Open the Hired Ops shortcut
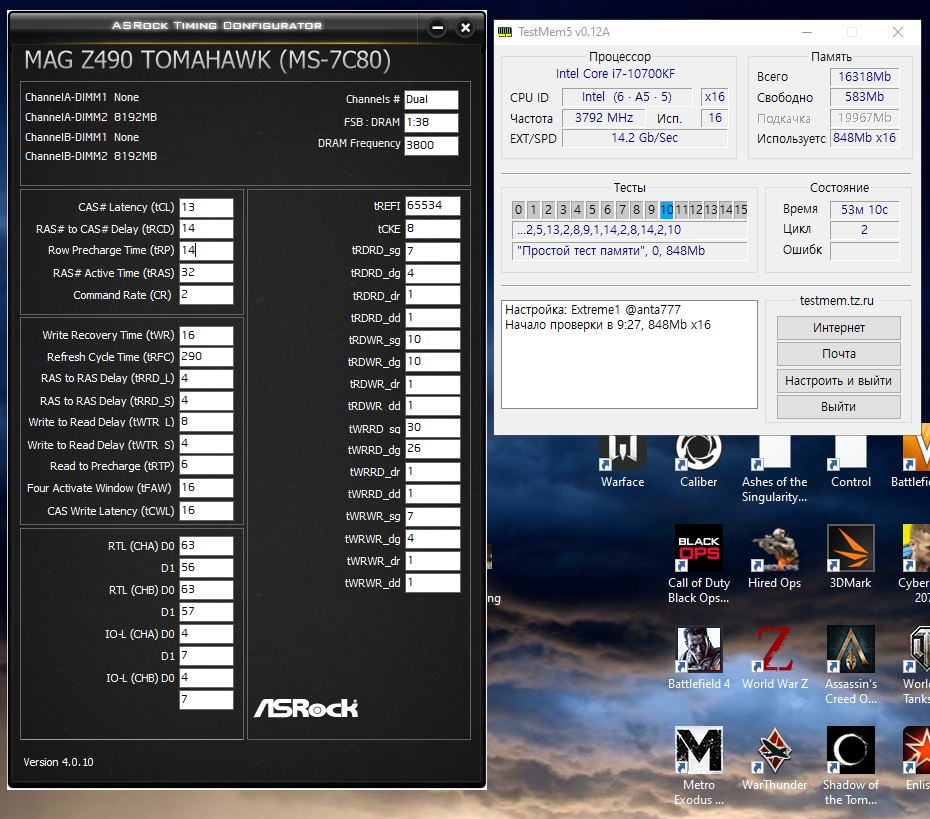This screenshot has width=930, height=819. tap(774, 556)
